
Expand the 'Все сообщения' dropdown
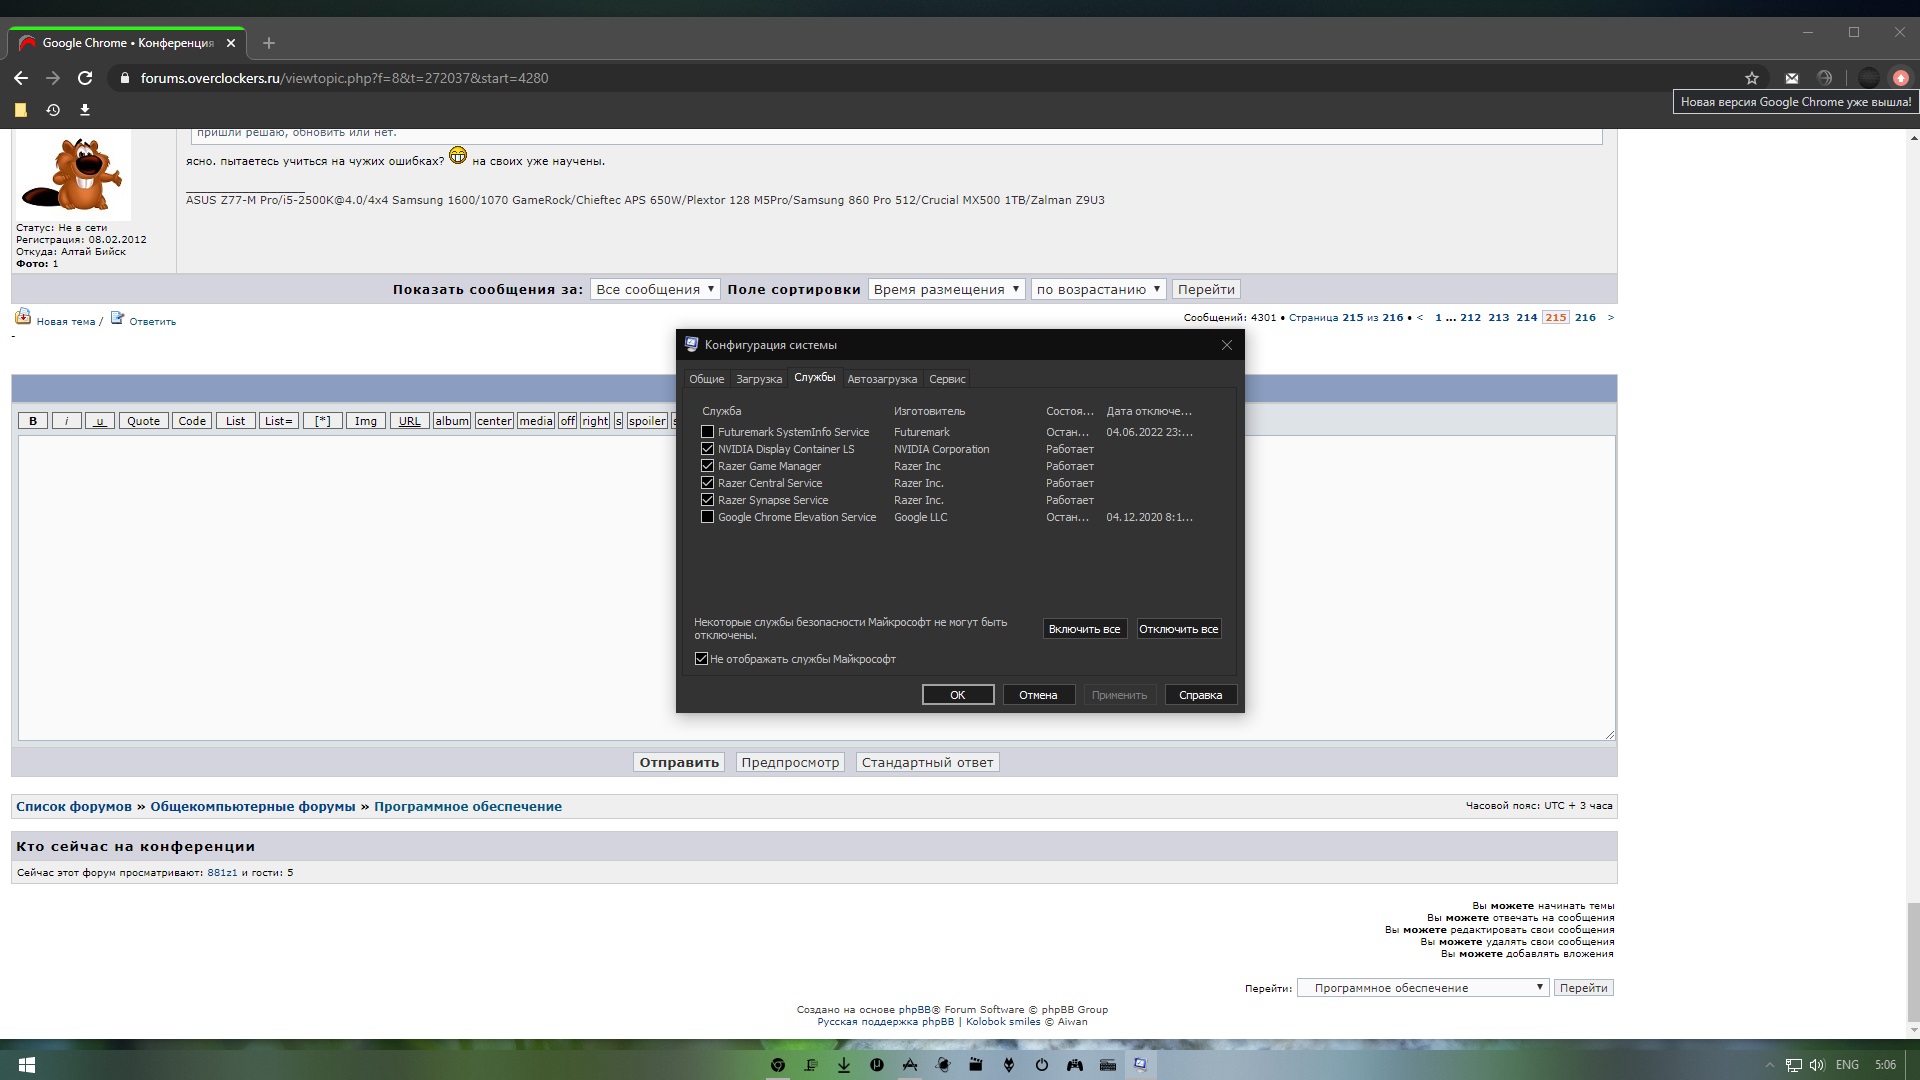click(655, 289)
